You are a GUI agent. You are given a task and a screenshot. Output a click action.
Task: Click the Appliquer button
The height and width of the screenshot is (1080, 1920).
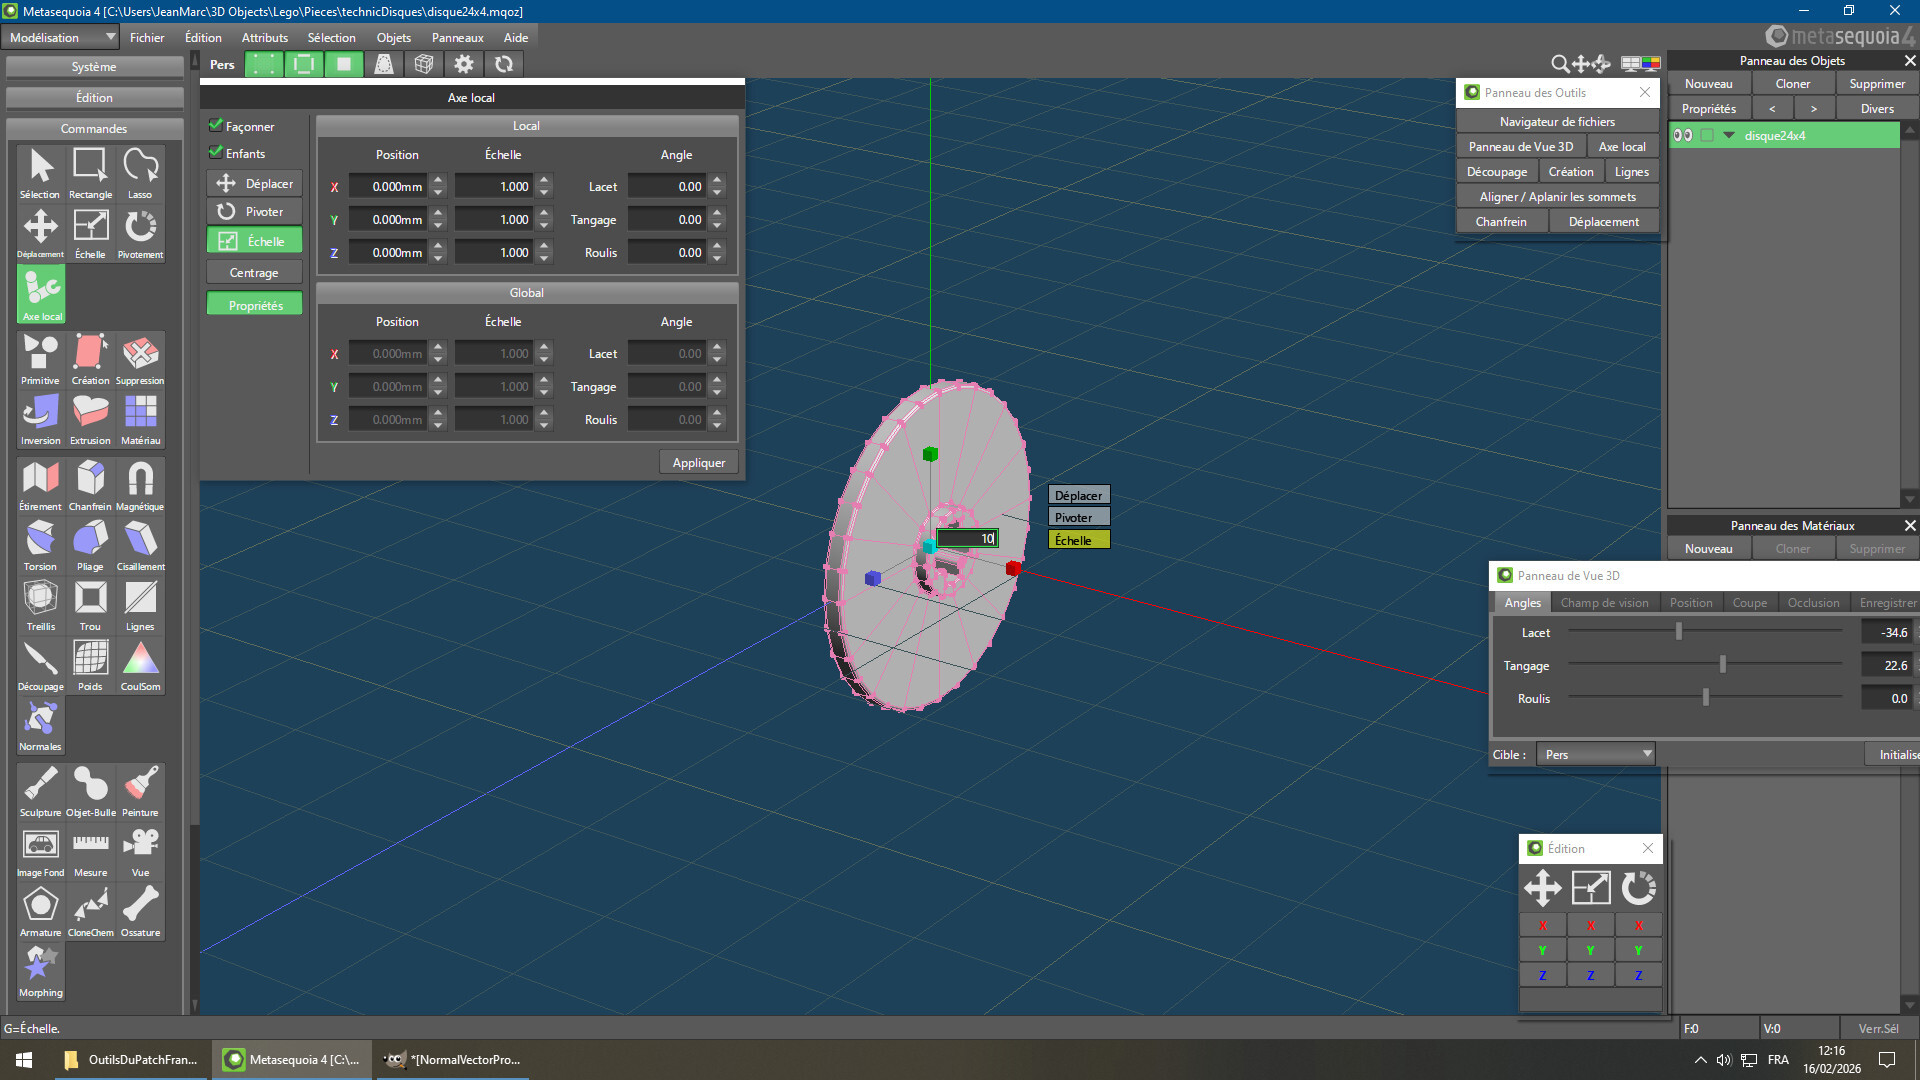698,463
